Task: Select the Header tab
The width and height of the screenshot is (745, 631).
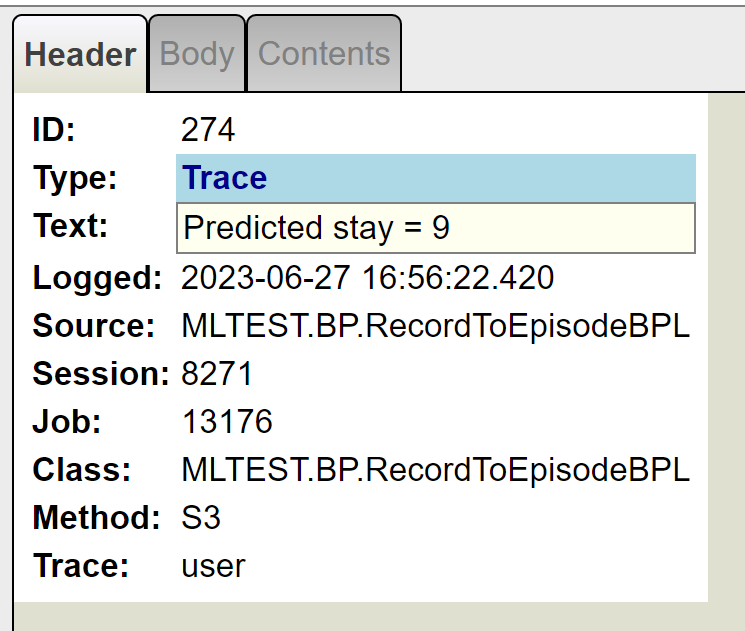Action: coord(80,54)
